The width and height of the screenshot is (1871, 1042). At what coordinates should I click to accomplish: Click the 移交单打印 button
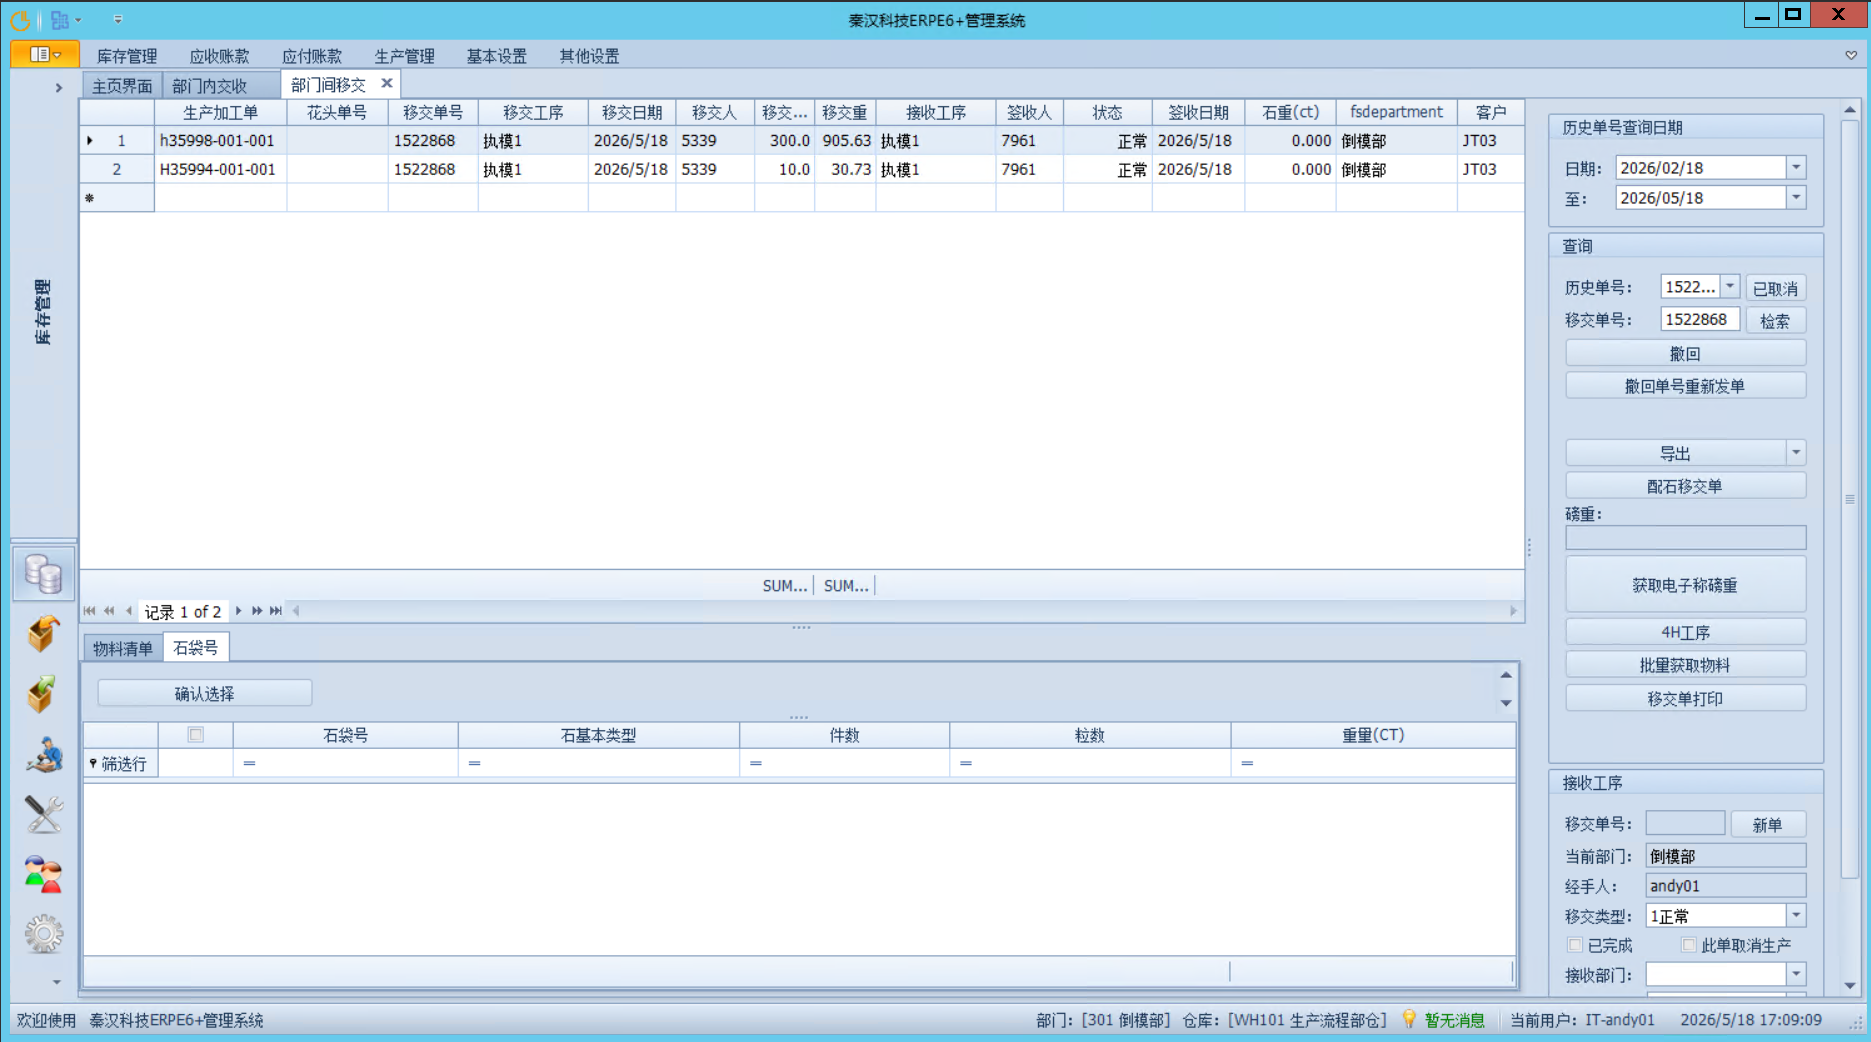pos(1685,699)
